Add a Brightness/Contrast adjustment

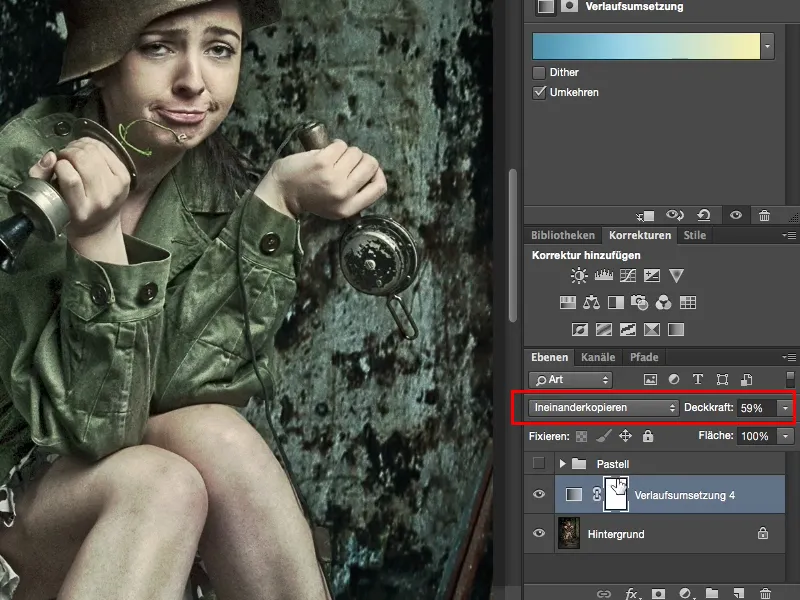(x=578, y=275)
